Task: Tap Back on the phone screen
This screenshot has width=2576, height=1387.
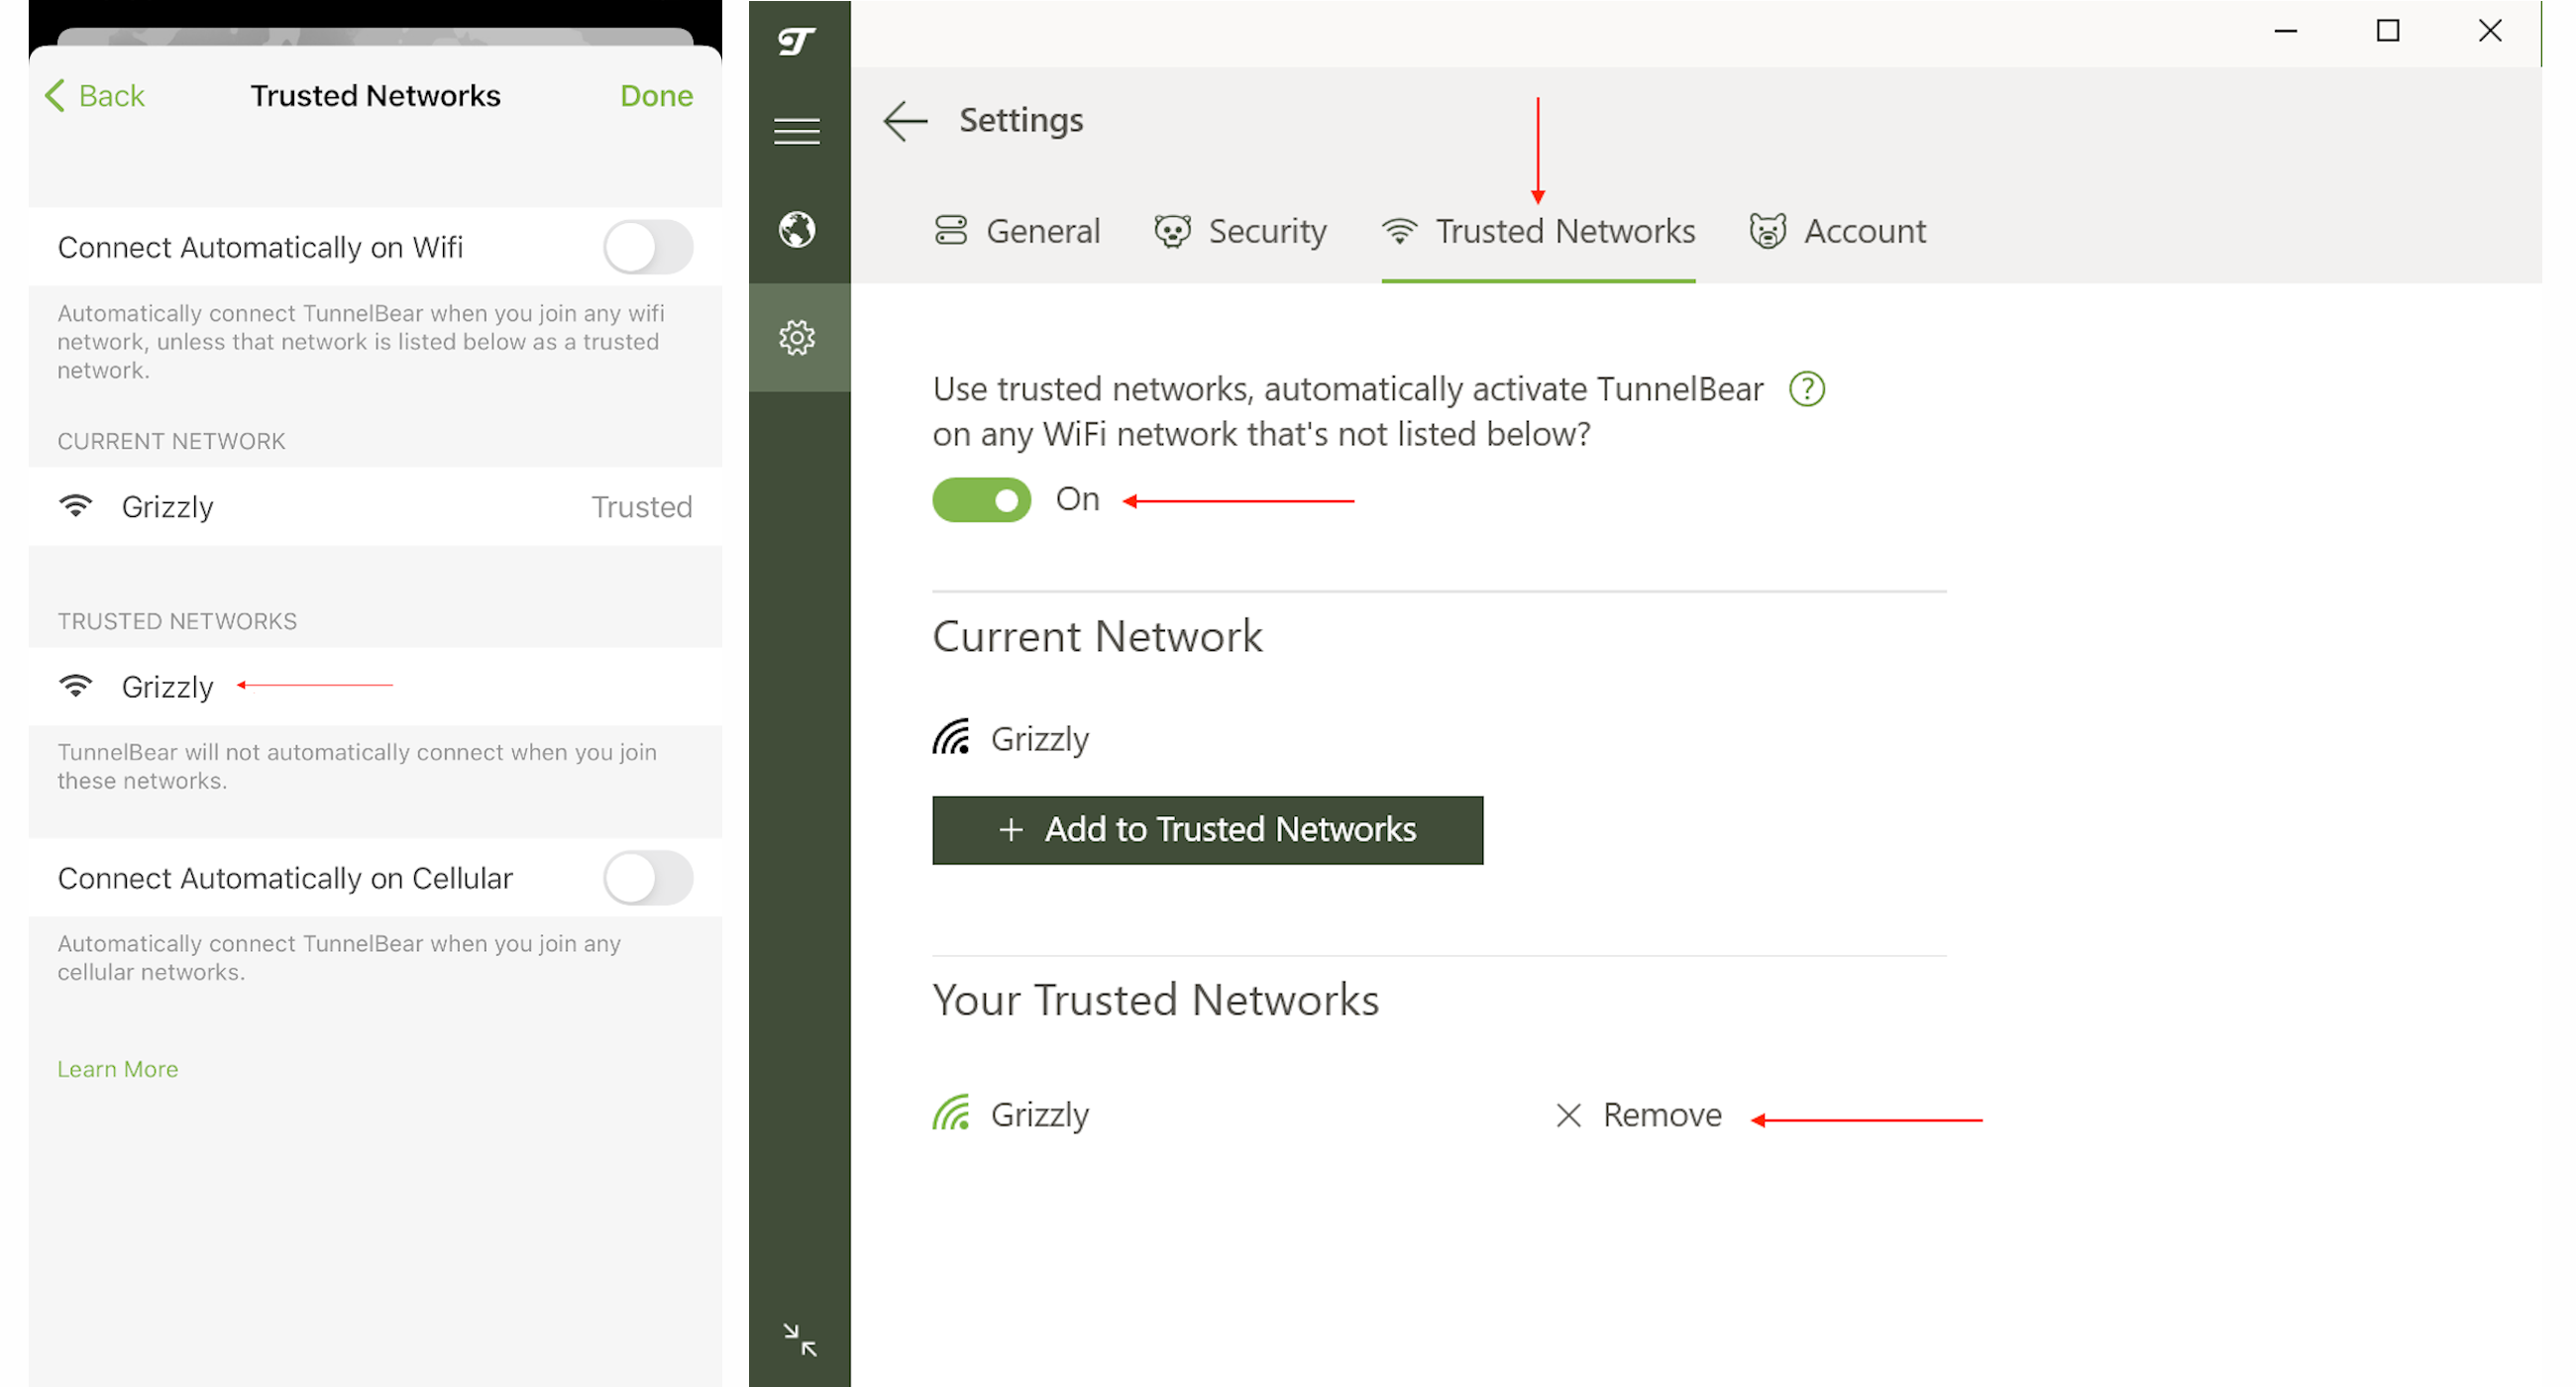Action: 96,96
